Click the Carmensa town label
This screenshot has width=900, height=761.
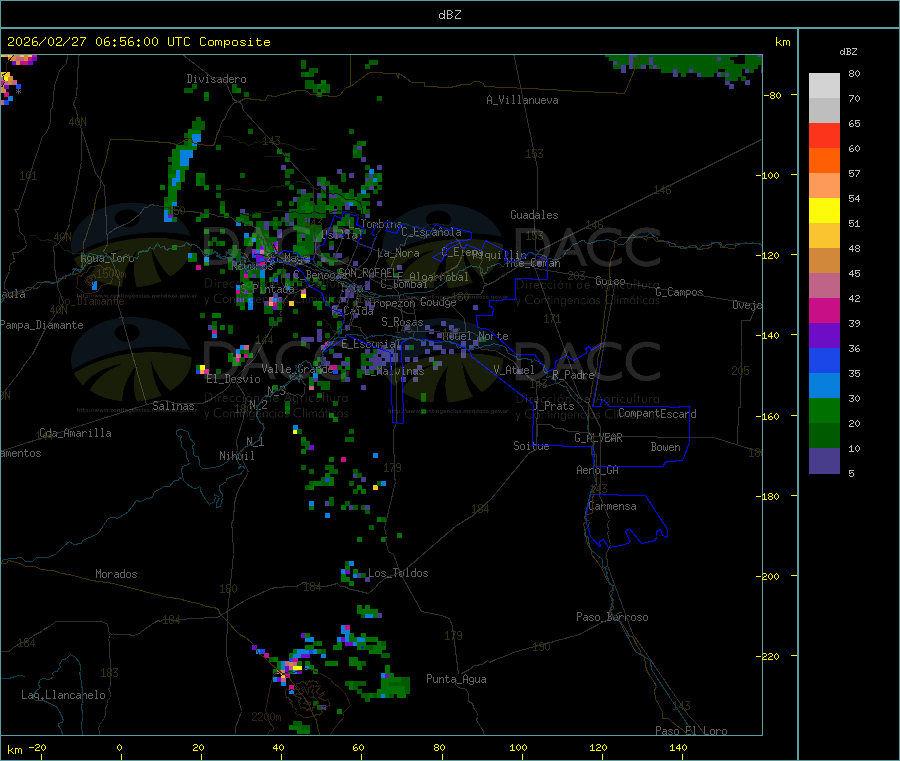coord(612,506)
